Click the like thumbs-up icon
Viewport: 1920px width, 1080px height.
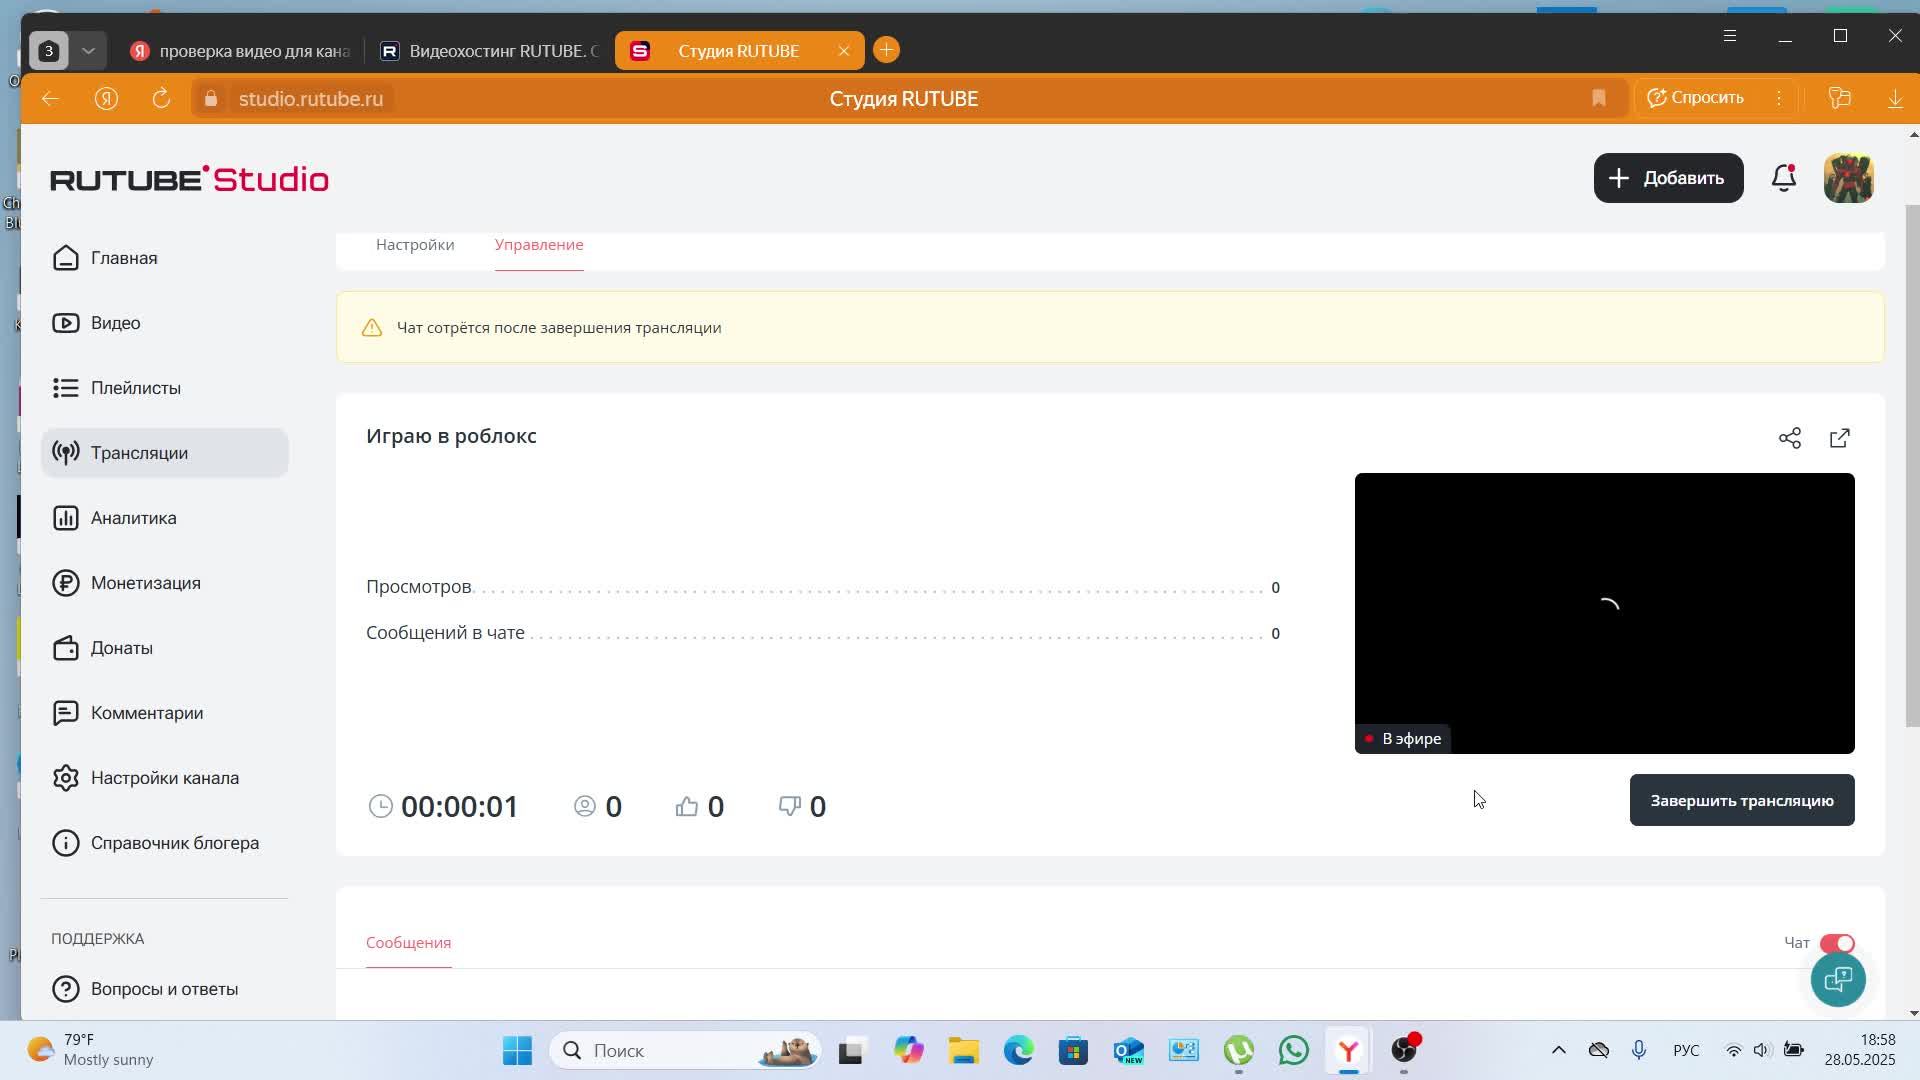tap(686, 806)
